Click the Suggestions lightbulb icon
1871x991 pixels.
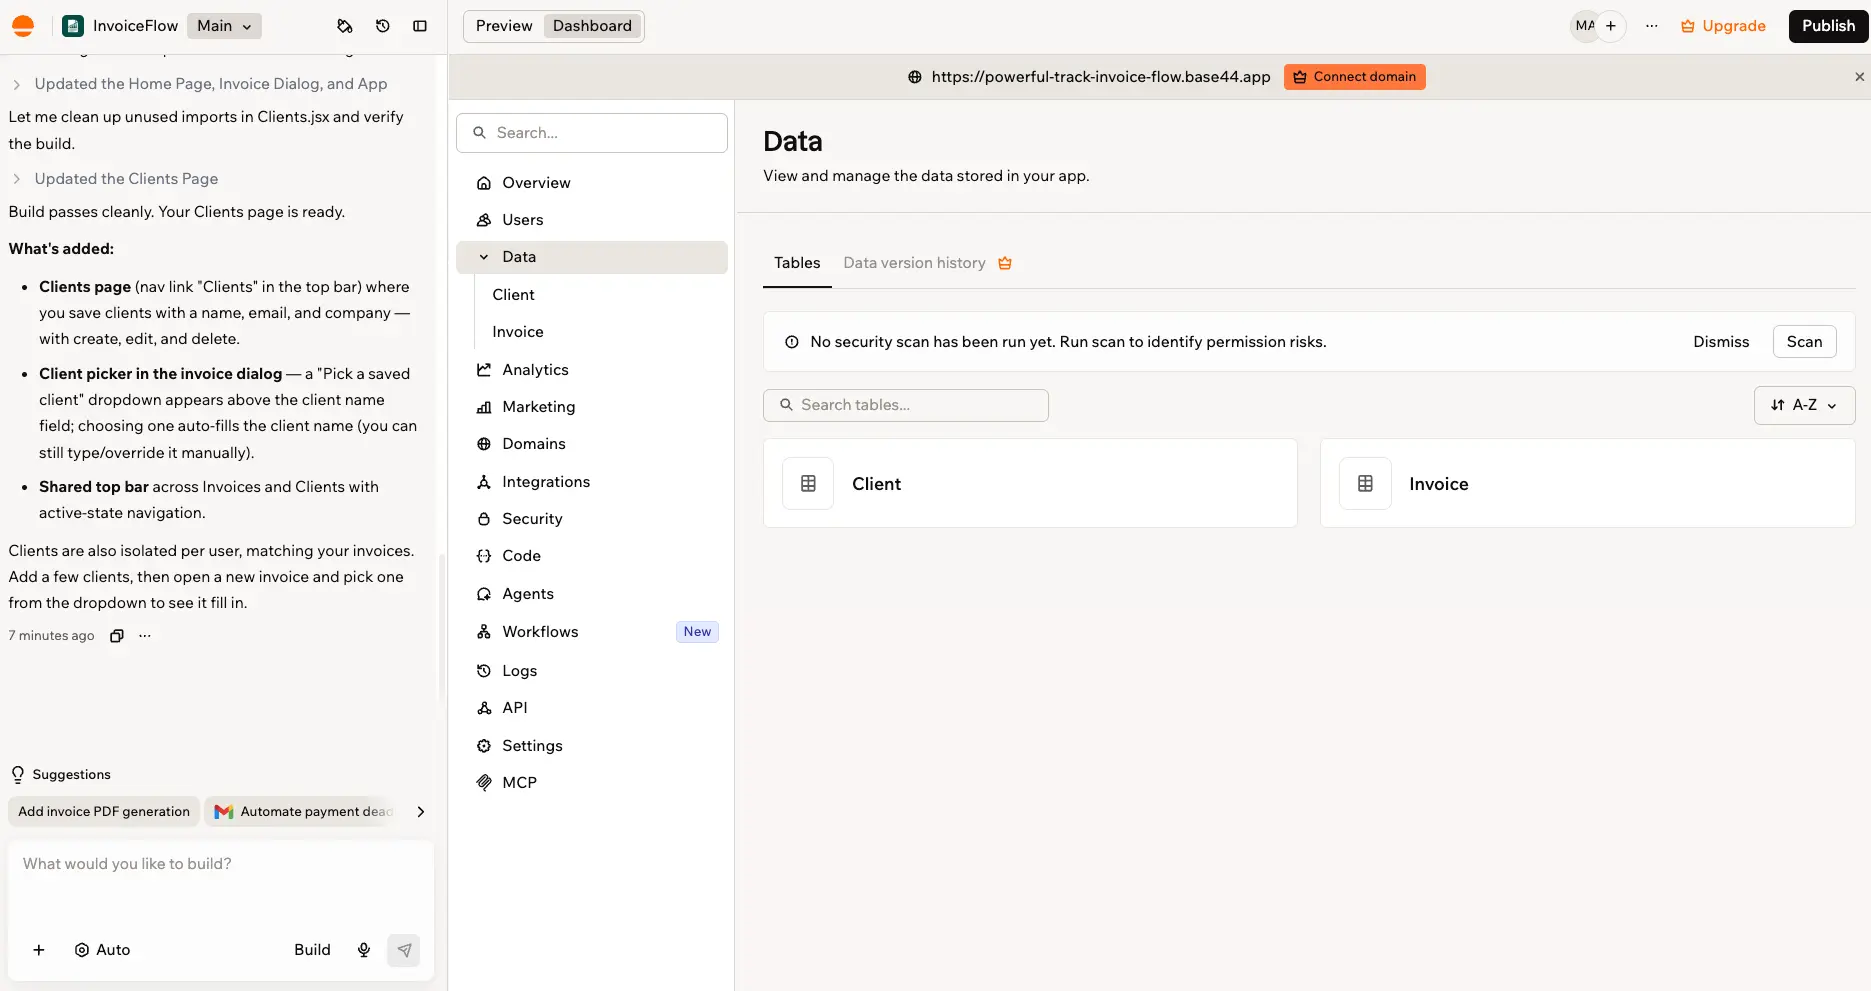pos(17,775)
